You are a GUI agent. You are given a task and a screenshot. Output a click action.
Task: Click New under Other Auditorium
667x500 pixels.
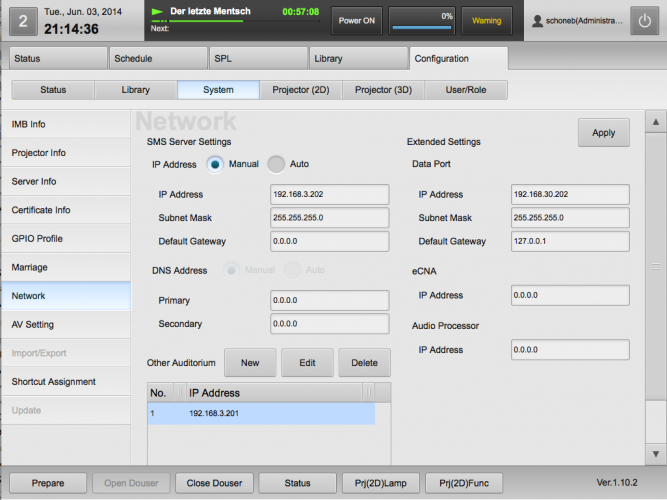point(250,362)
